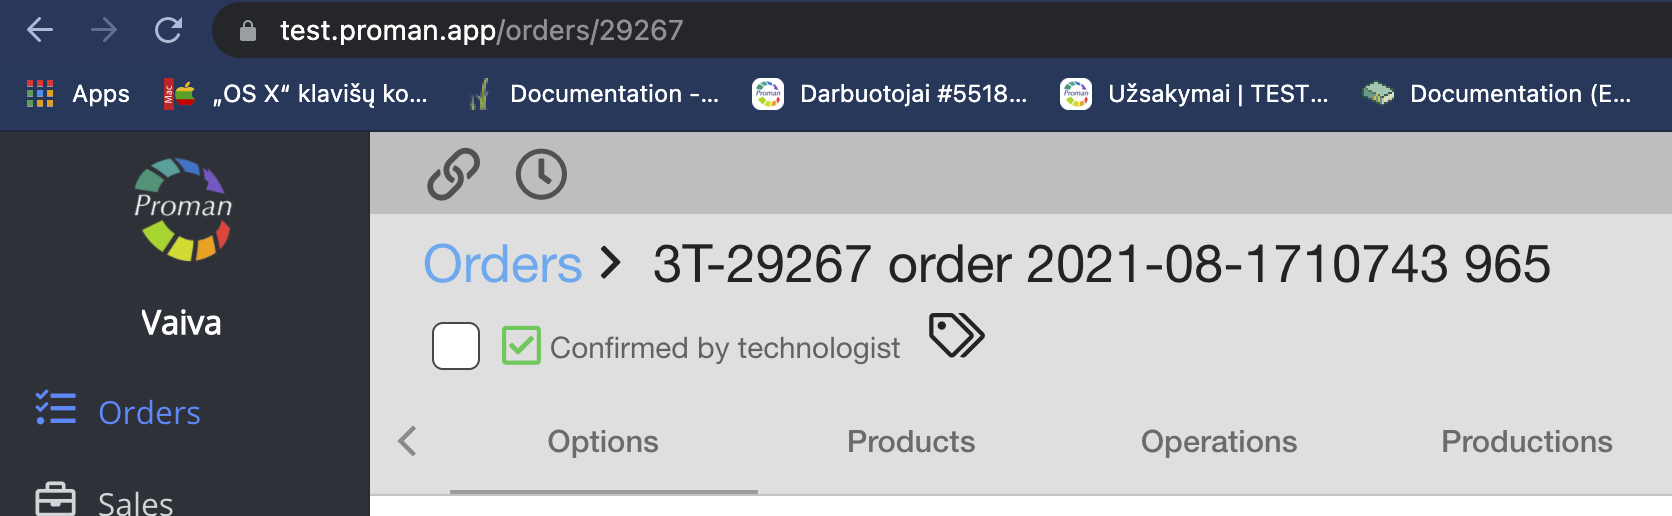Viewport: 1672px width, 516px height.
Task: Uncheck the Confirmed by technologist checkbox
Action: click(x=521, y=346)
